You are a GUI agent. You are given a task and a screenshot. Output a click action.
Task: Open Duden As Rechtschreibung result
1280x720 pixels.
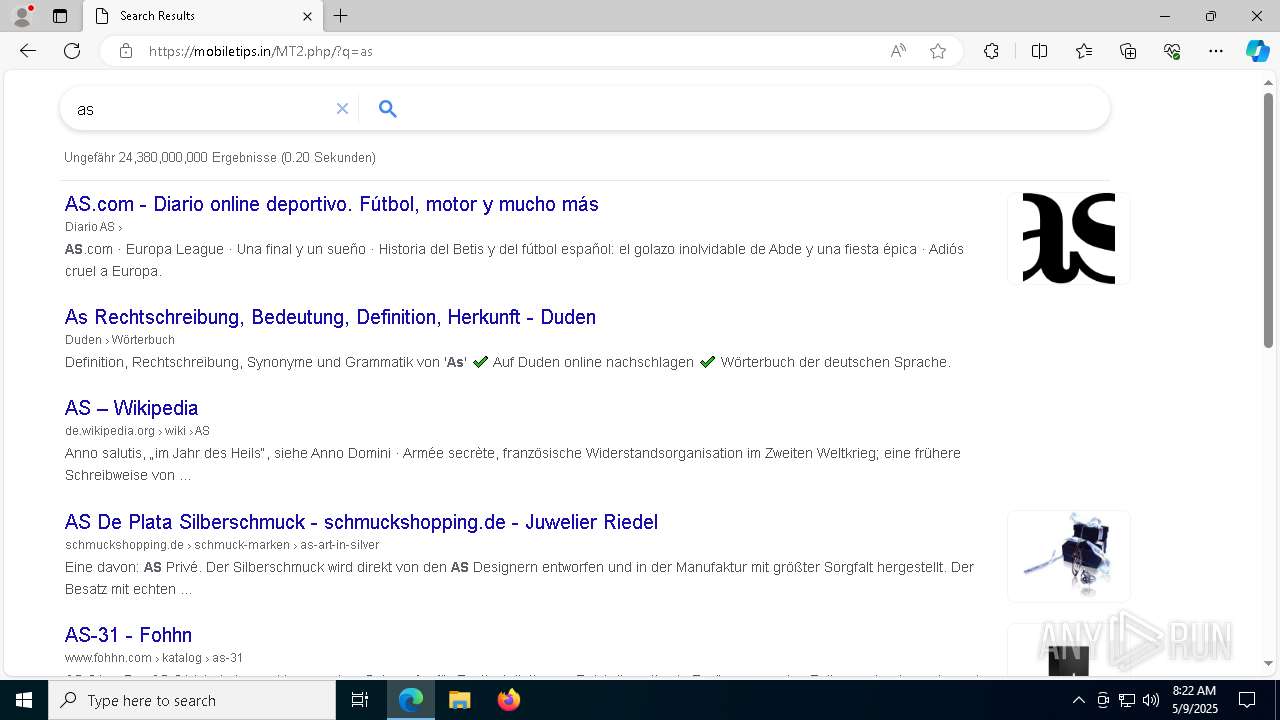coord(330,317)
